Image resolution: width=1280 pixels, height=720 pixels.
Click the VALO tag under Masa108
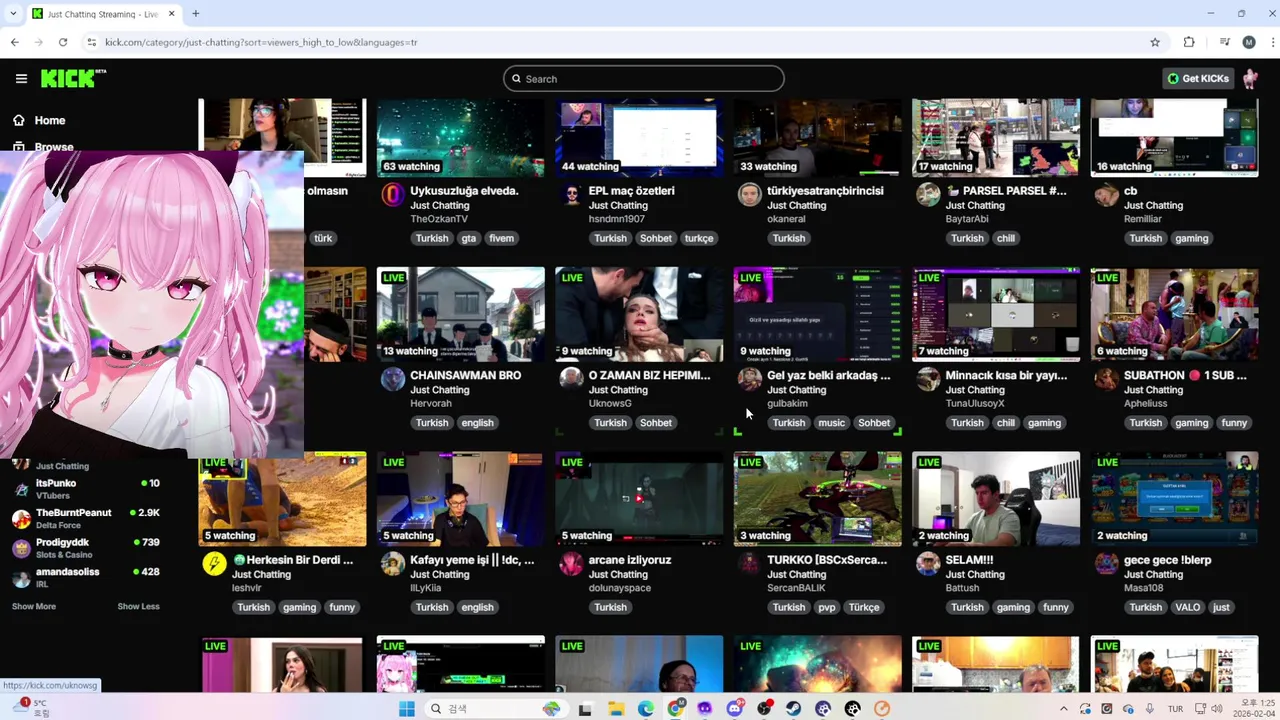point(1188,607)
